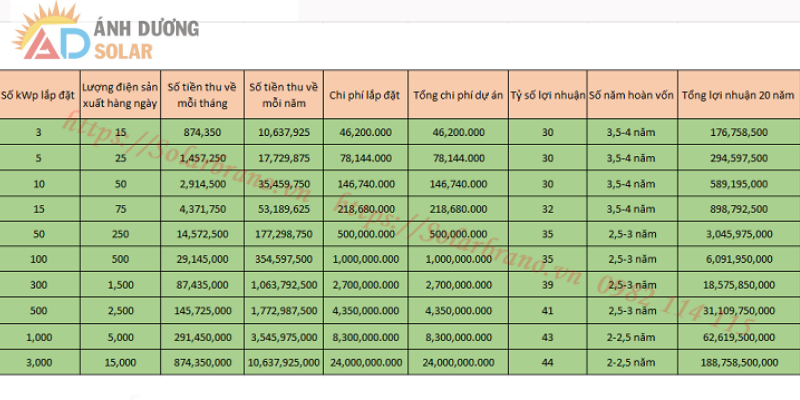
Task: Click cell '291,450,000'
Action: pyautogui.click(x=202, y=337)
